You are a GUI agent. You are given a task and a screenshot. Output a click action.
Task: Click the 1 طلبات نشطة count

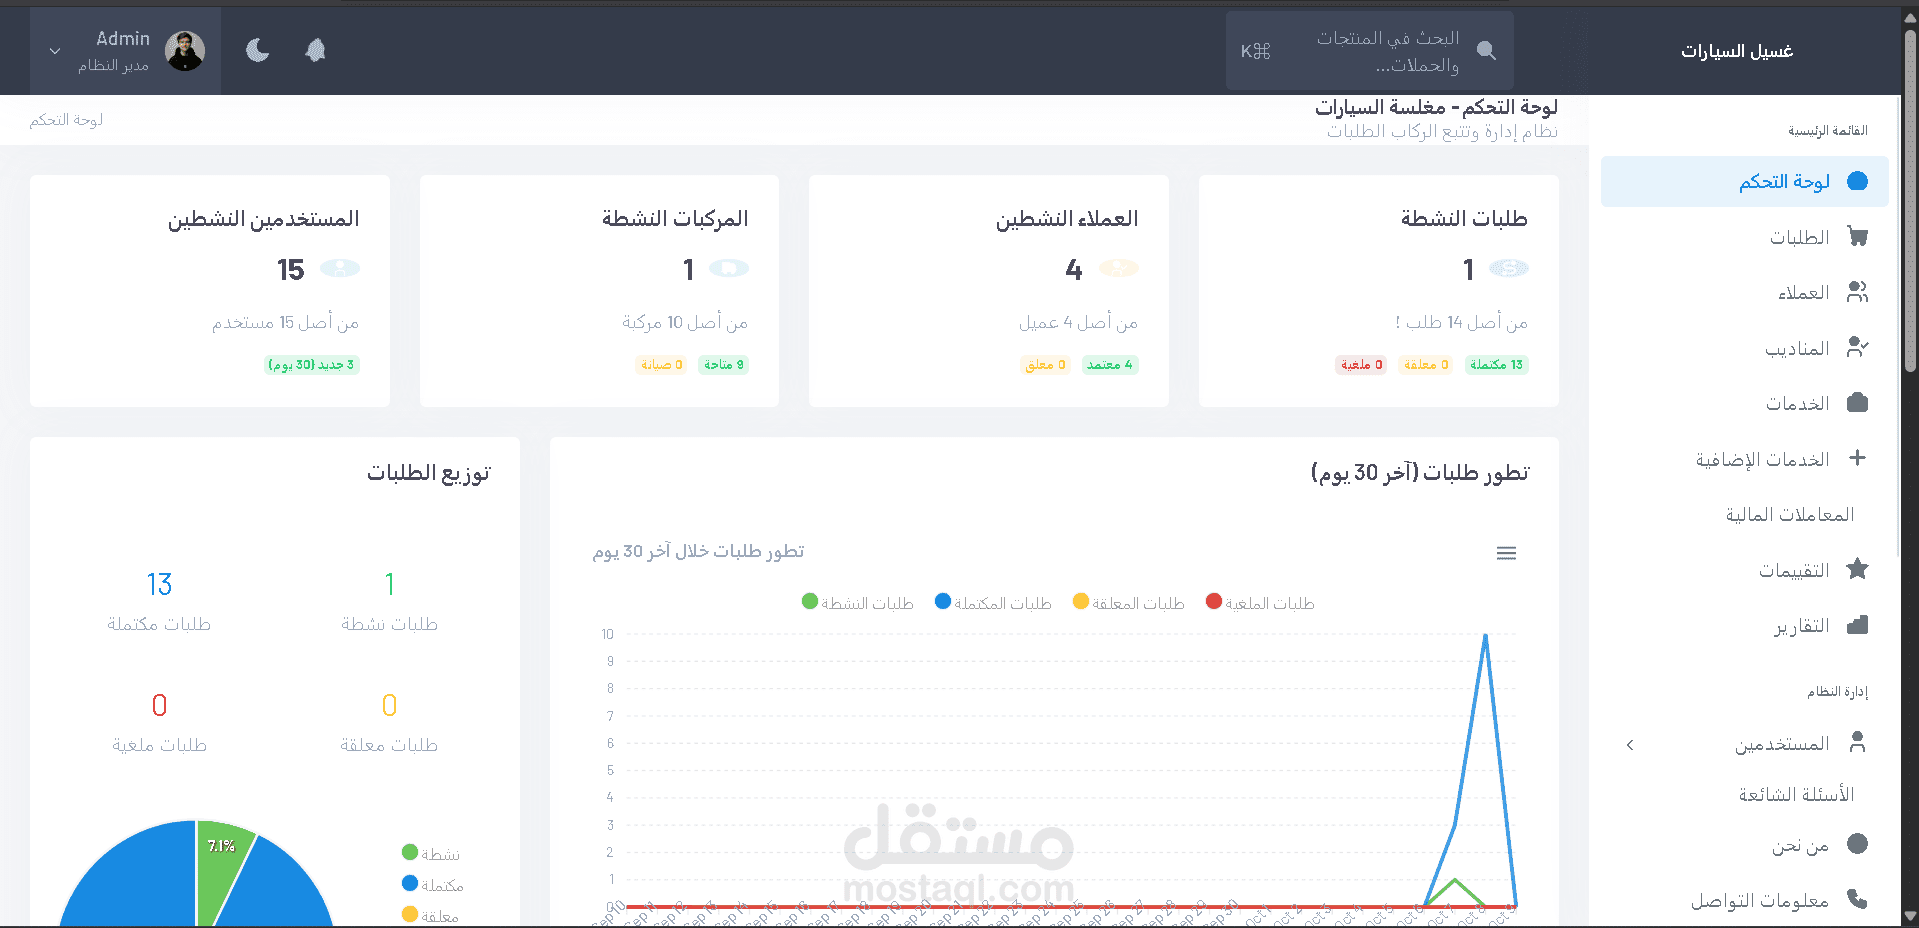coord(389,585)
